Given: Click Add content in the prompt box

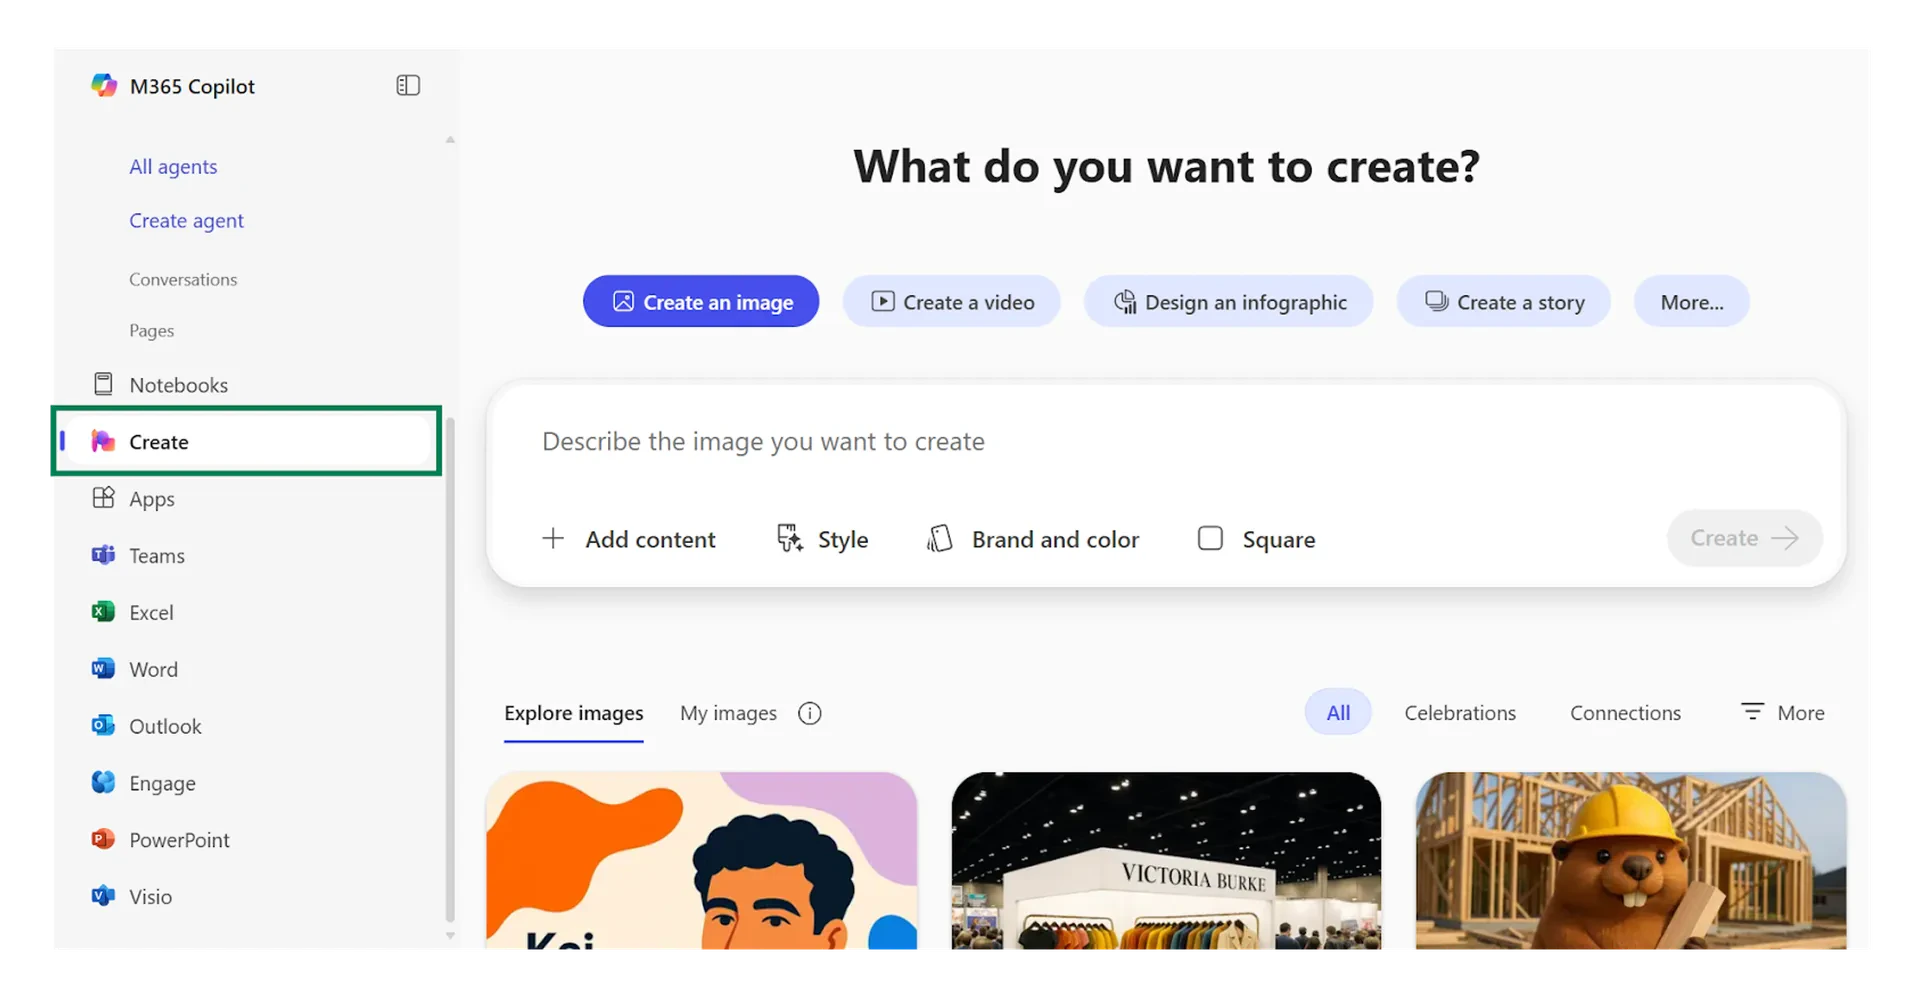Looking at the screenshot, I should click(650, 538).
